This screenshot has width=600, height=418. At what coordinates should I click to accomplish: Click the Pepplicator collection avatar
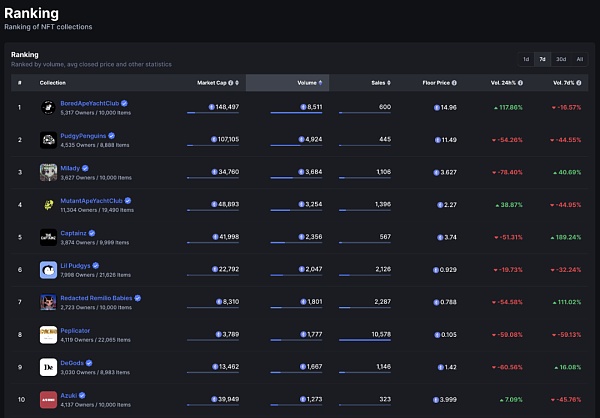click(48, 334)
